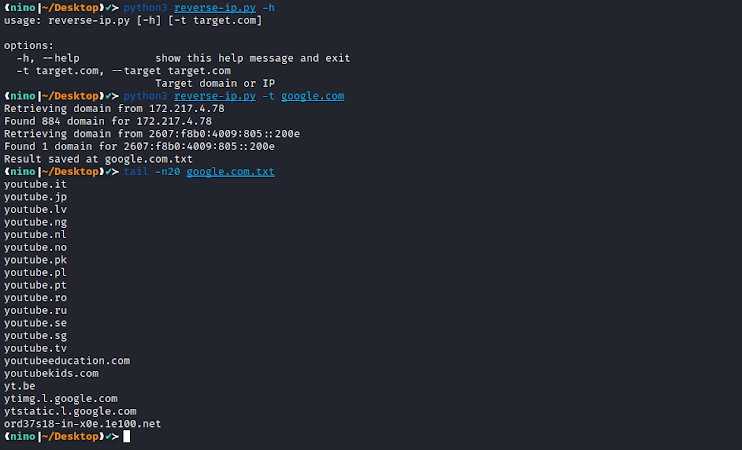742x450 pixels.
Task: Click the 'Result saved at google.com.txt' line
Action: (x=98, y=159)
